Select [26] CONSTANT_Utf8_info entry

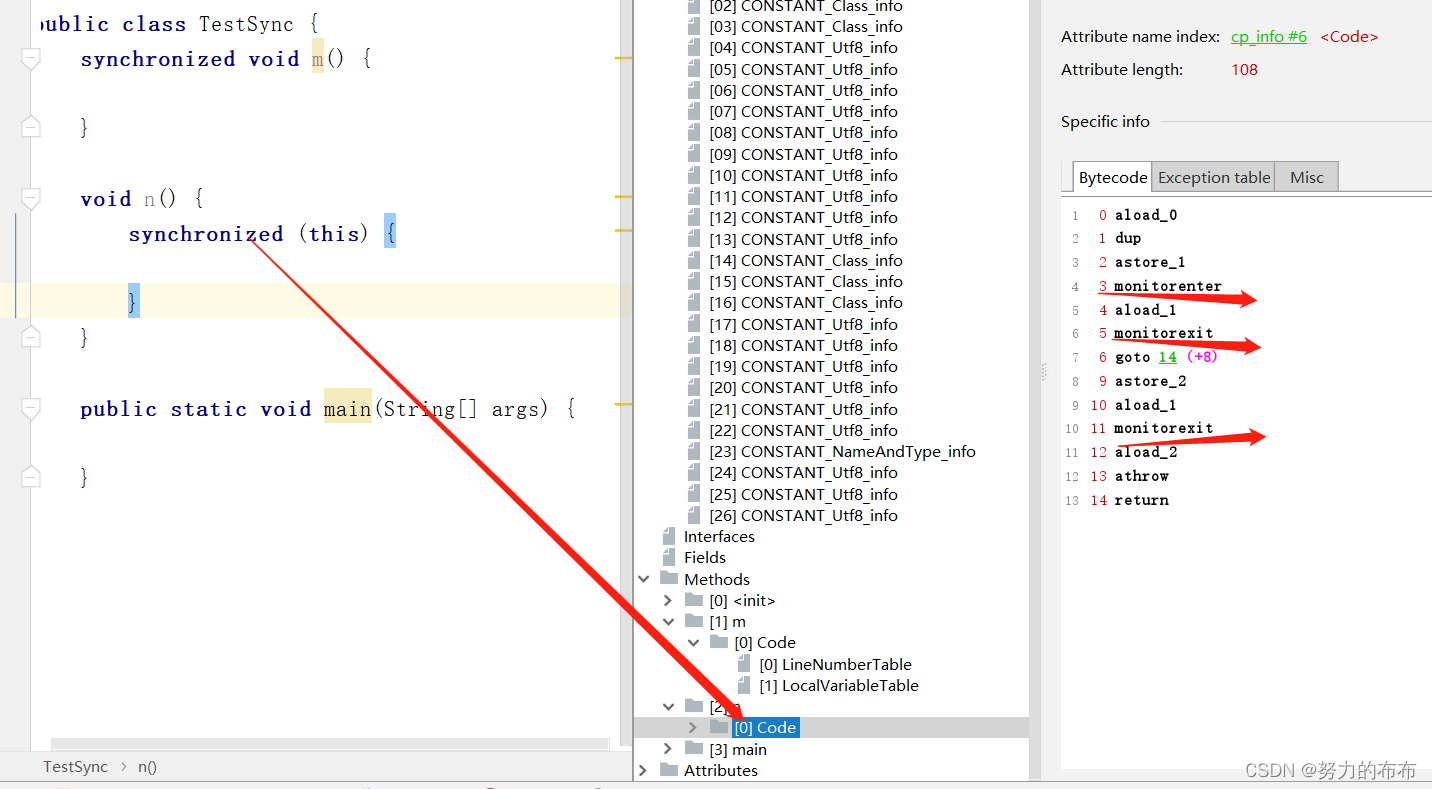[x=803, y=515]
